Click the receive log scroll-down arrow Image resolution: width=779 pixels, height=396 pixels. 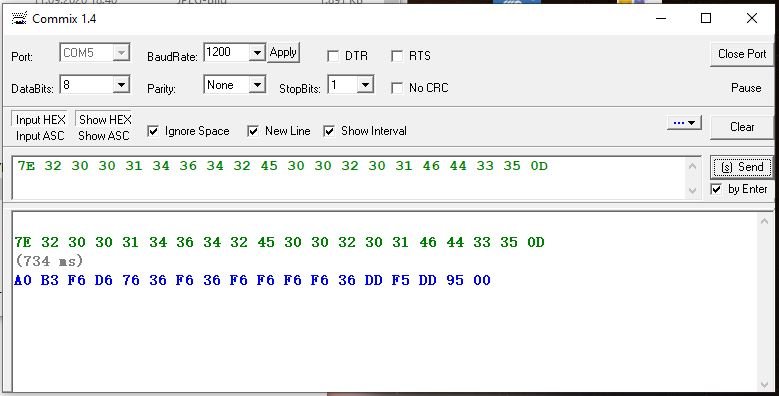[x=765, y=385]
